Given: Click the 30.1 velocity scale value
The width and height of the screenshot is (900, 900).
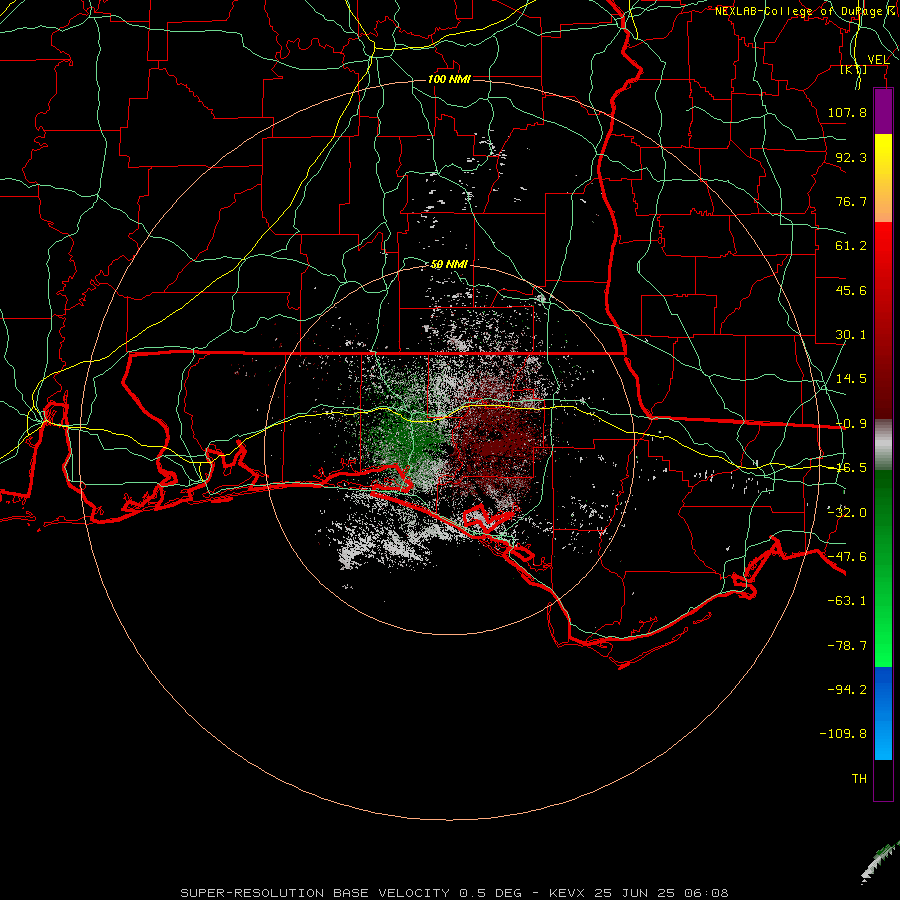Looking at the screenshot, I should [851, 335].
